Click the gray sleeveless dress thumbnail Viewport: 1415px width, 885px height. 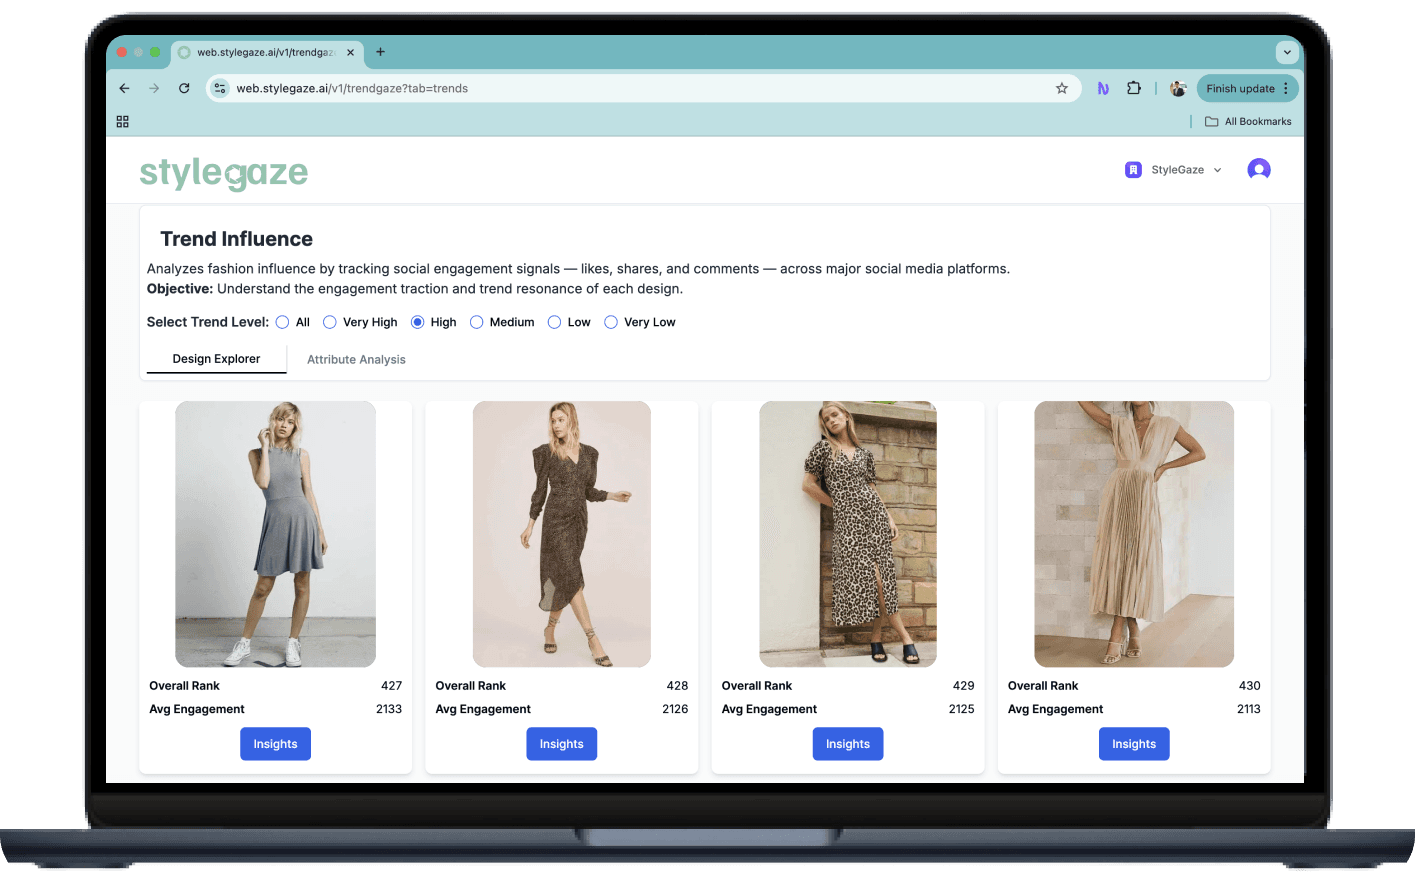pyautogui.click(x=275, y=534)
